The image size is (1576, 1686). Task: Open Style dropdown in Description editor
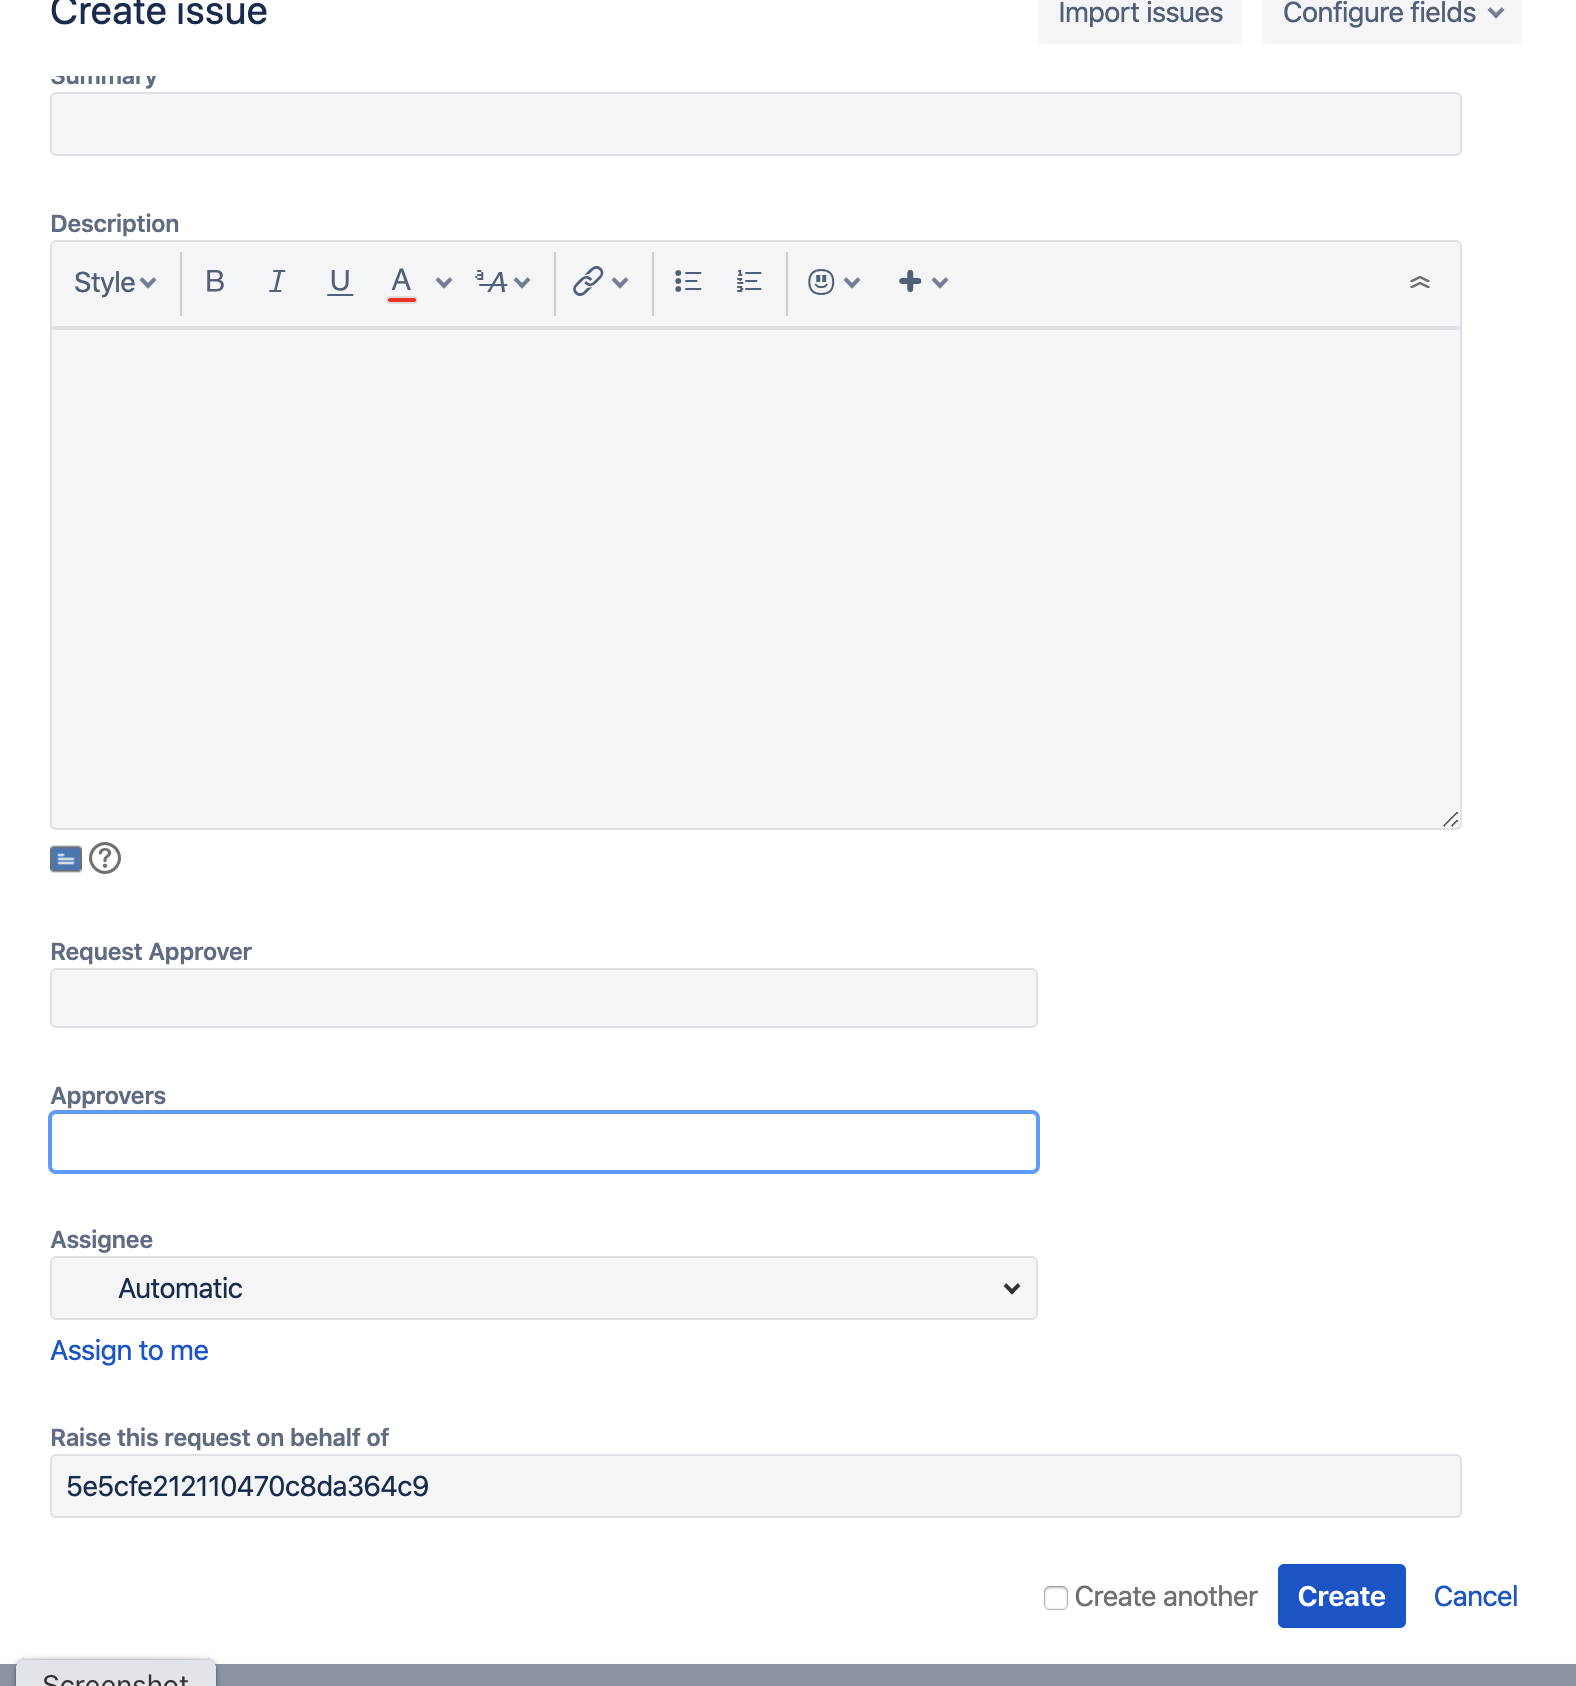coord(115,283)
